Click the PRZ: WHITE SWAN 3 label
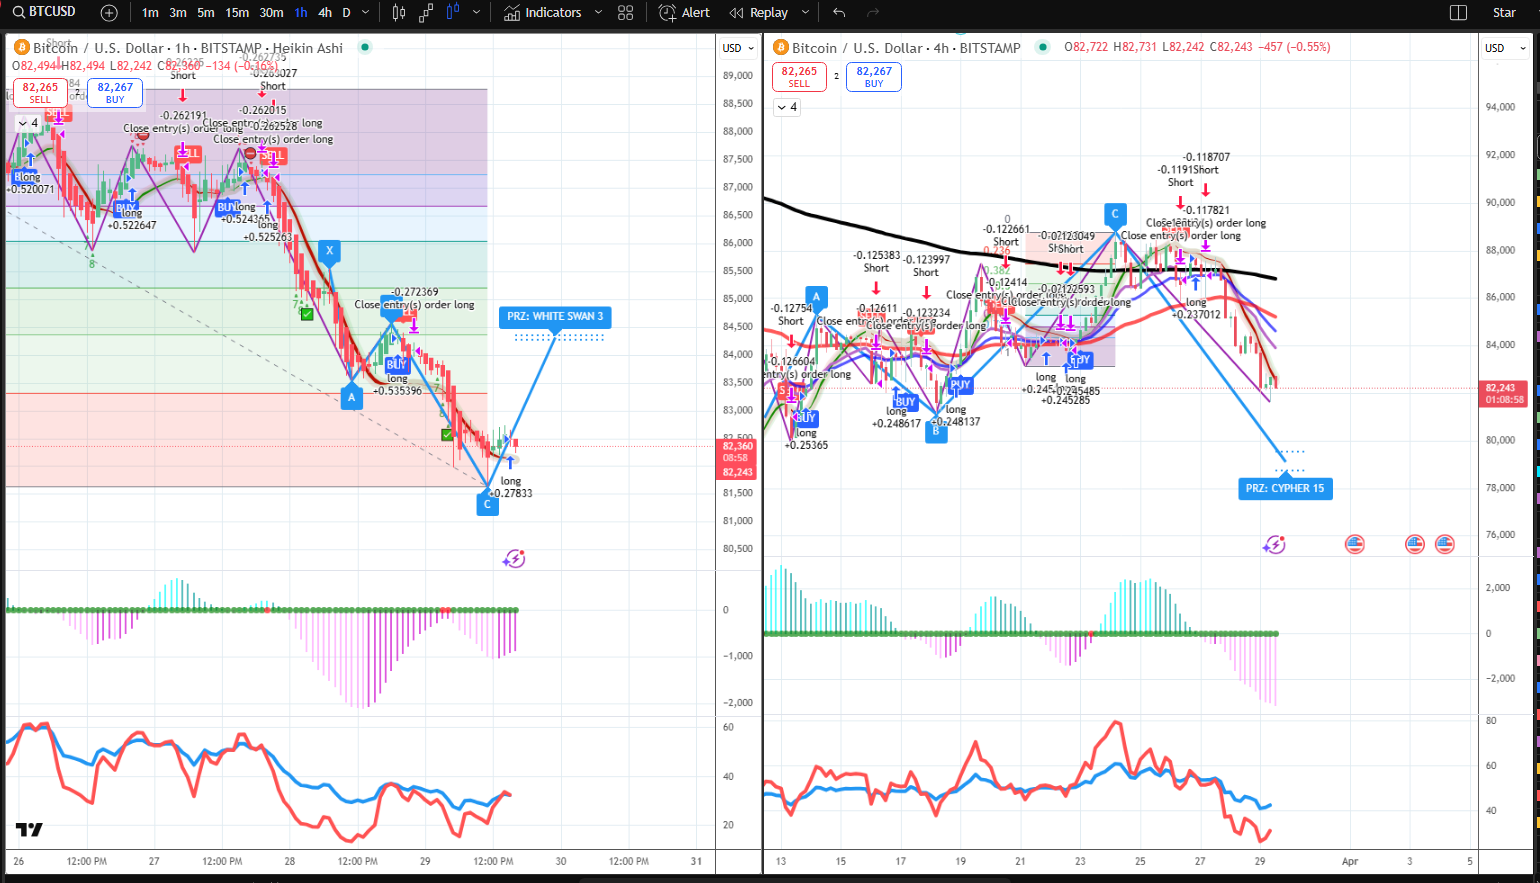Screen dimensions: 1540x883 (x=555, y=317)
